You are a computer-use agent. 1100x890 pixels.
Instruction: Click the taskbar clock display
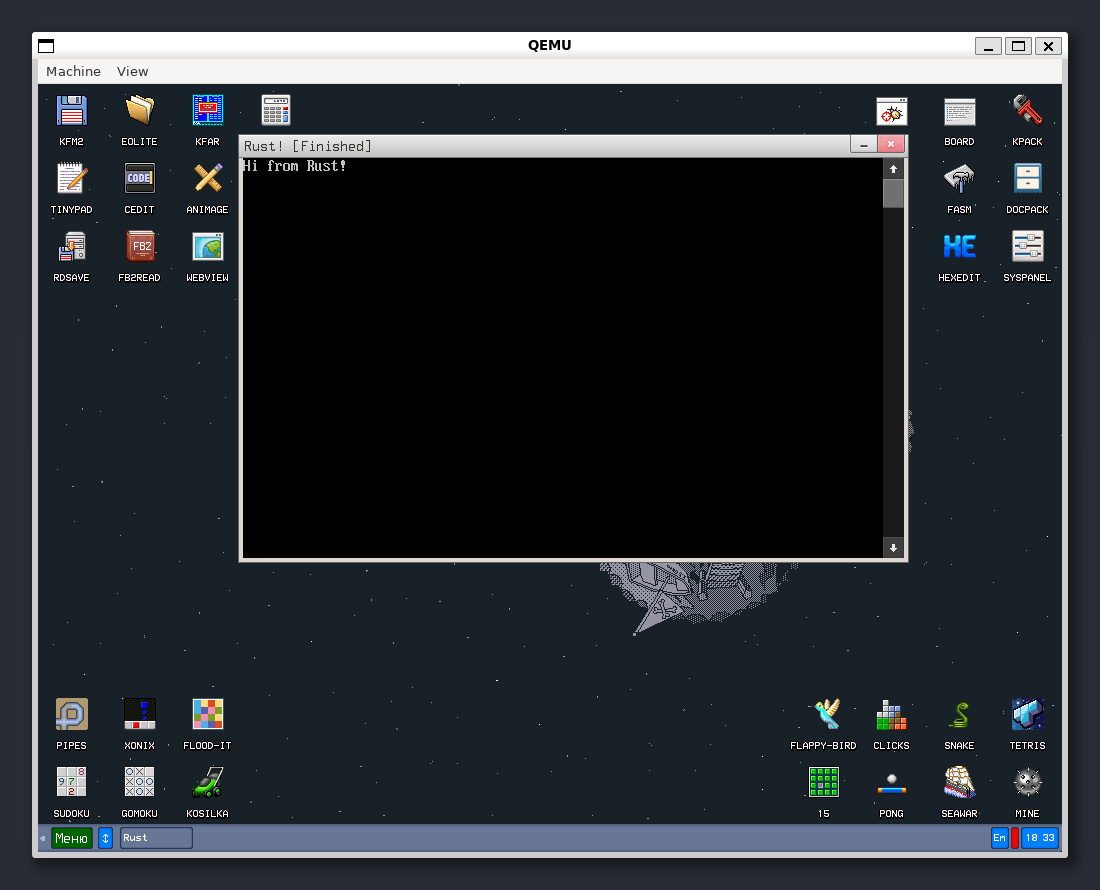coord(1039,838)
